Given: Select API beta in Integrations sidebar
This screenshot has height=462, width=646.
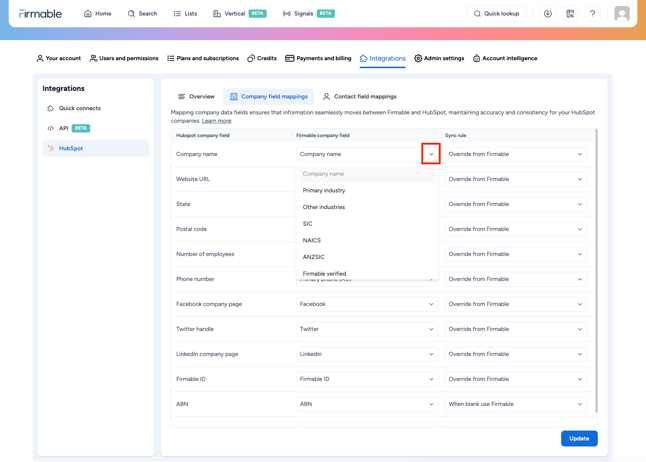Looking at the screenshot, I should pos(96,128).
